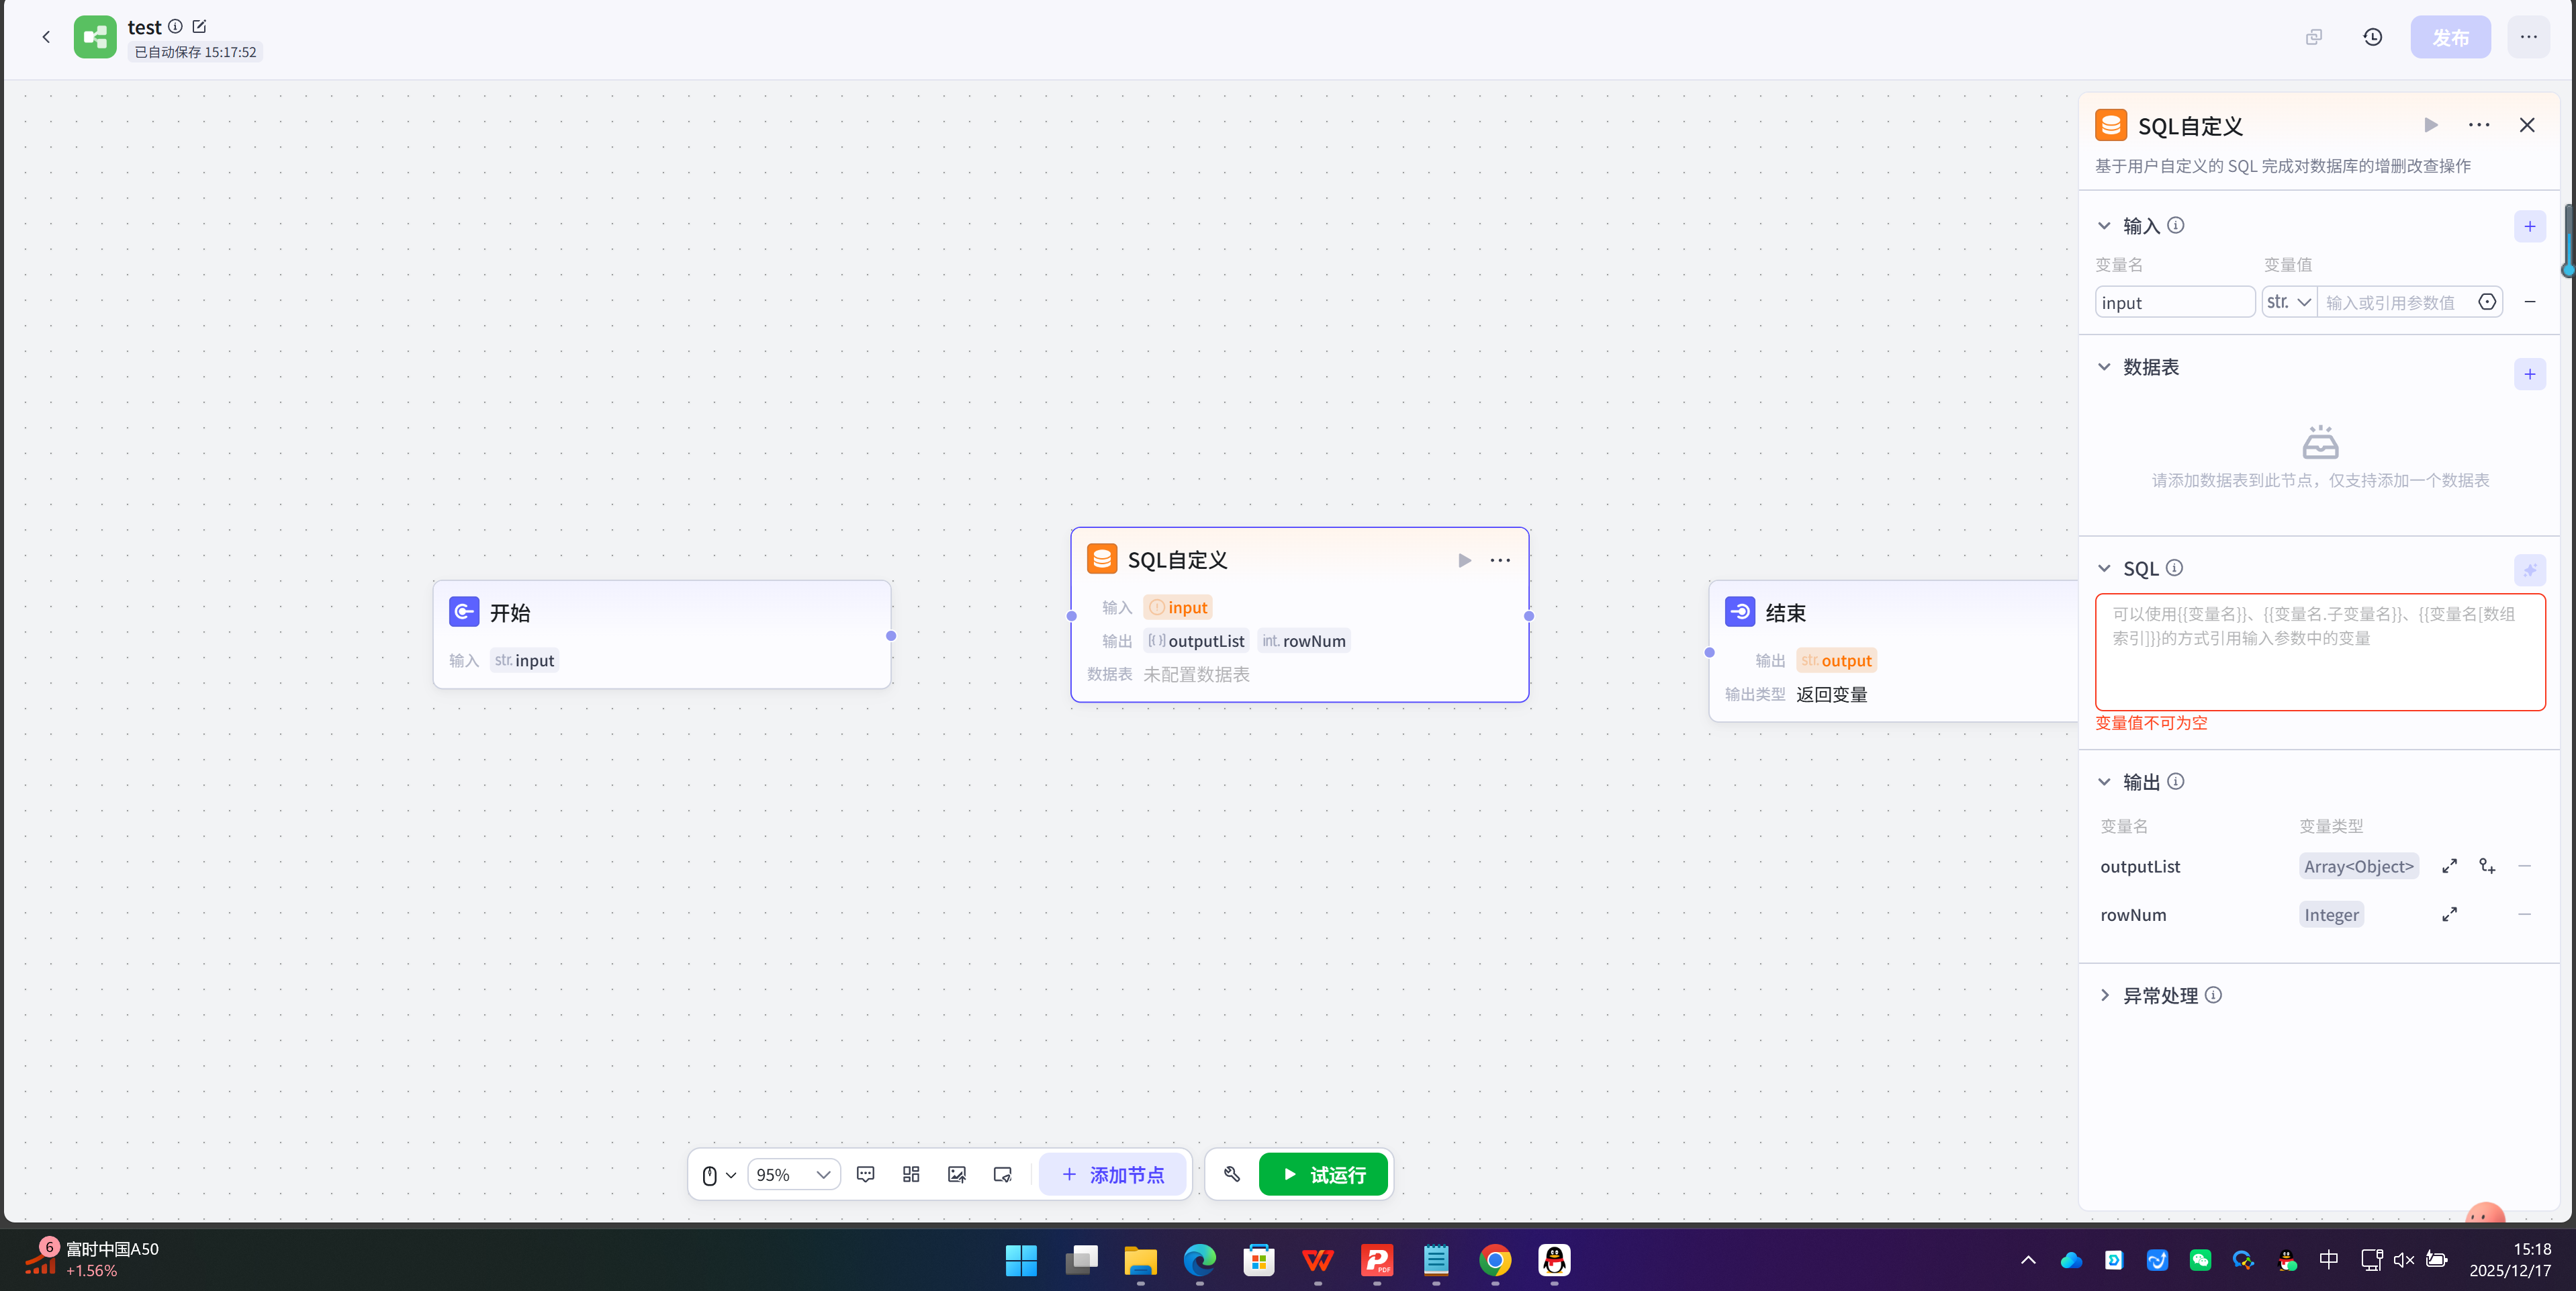This screenshot has width=2576, height=1291.
Task: Run the SQL自定义 node from panel header
Action: point(2430,125)
